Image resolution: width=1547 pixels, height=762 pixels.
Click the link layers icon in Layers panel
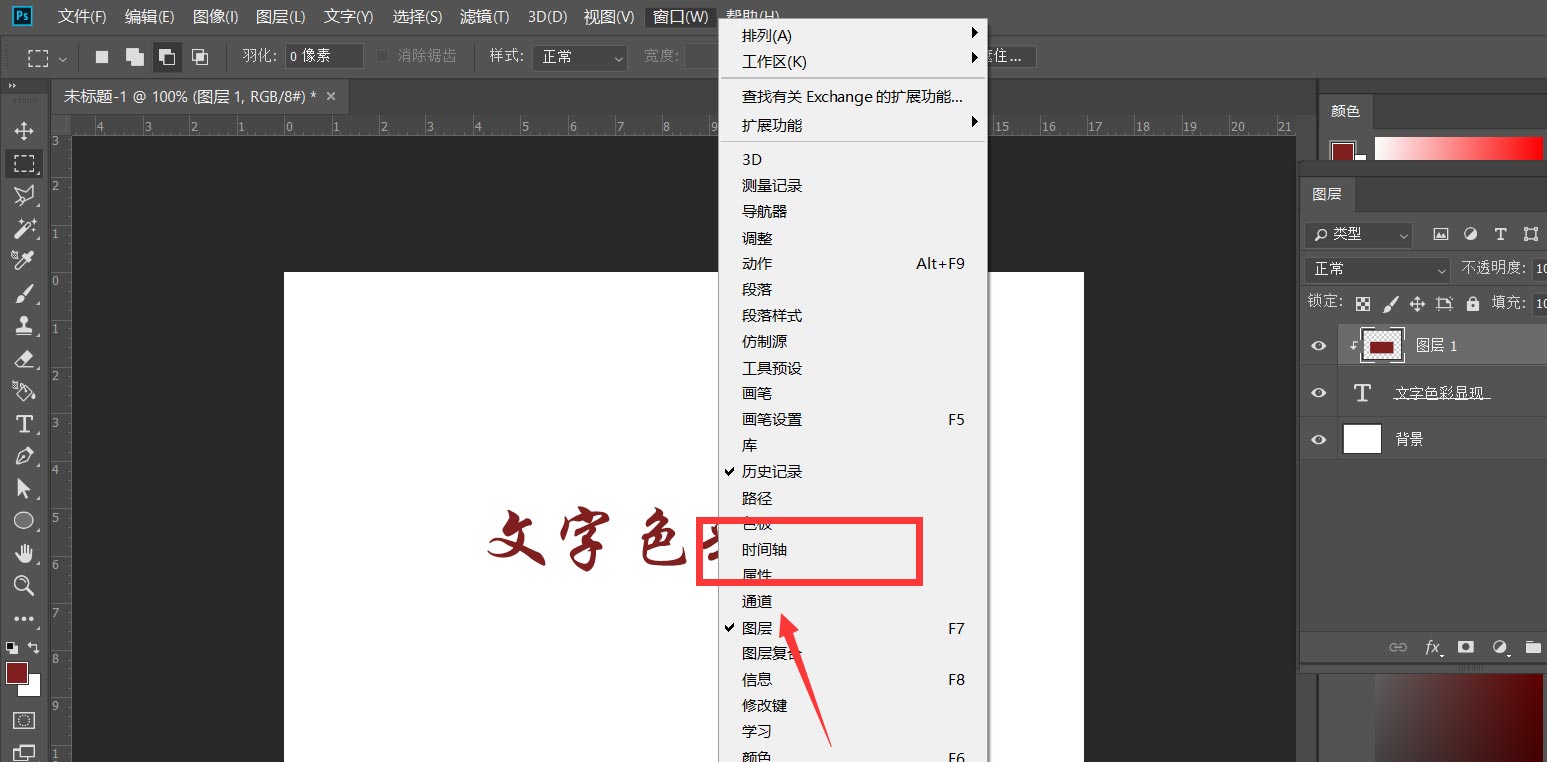coord(1398,647)
